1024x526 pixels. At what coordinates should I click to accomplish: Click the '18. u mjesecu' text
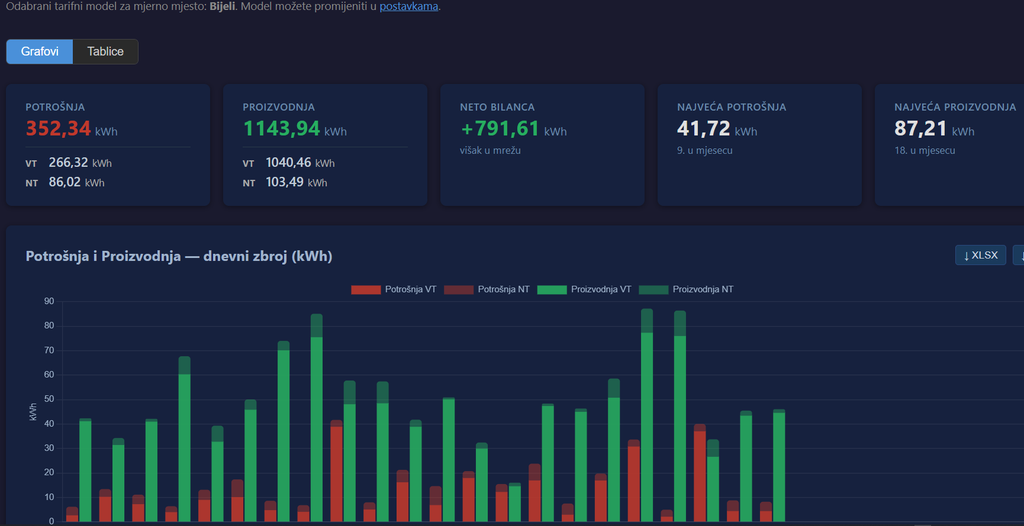pos(925,150)
